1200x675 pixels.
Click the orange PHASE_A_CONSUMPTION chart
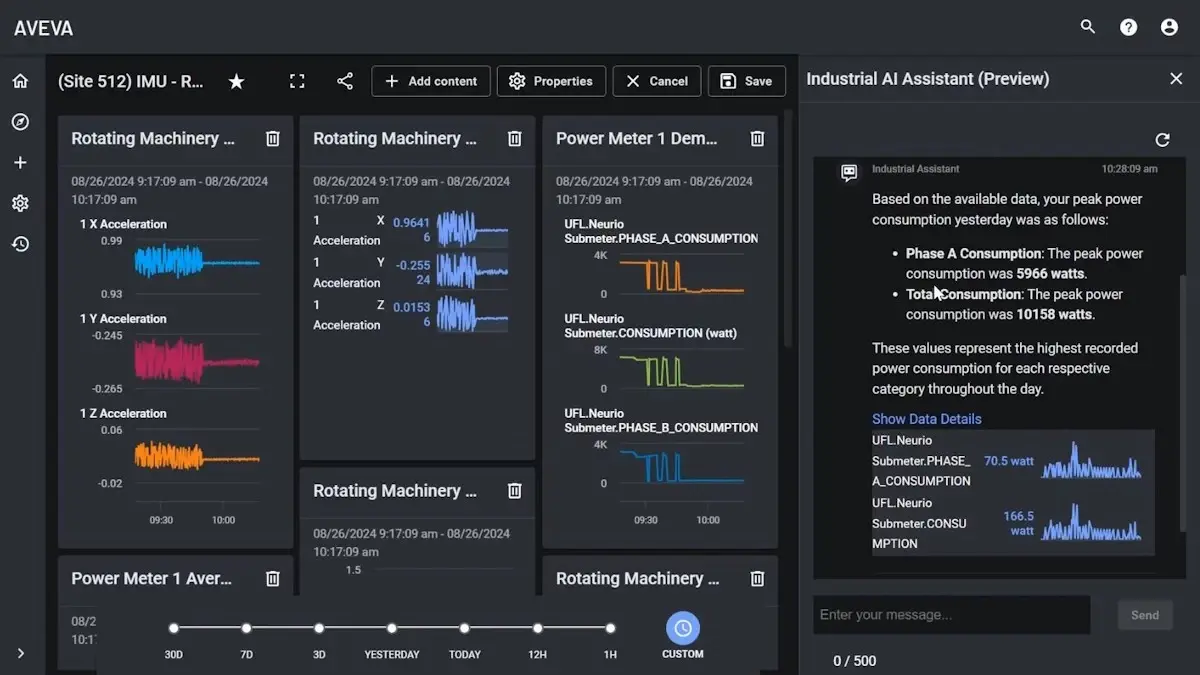tap(681, 275)
